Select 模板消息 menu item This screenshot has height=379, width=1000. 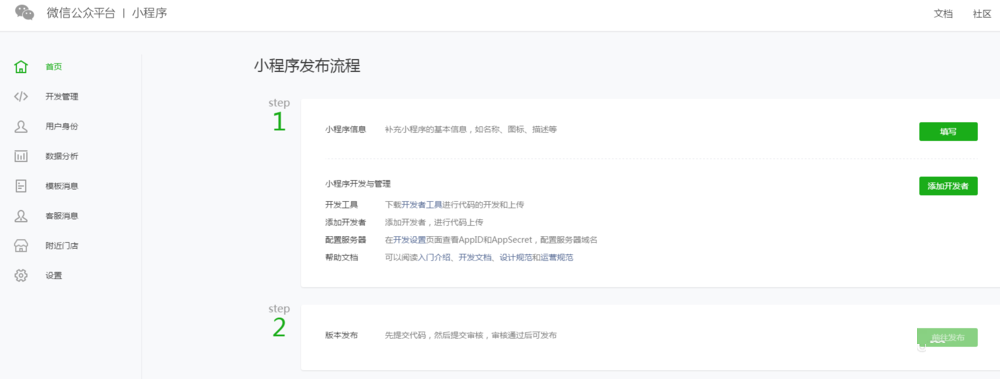(62, 186)
